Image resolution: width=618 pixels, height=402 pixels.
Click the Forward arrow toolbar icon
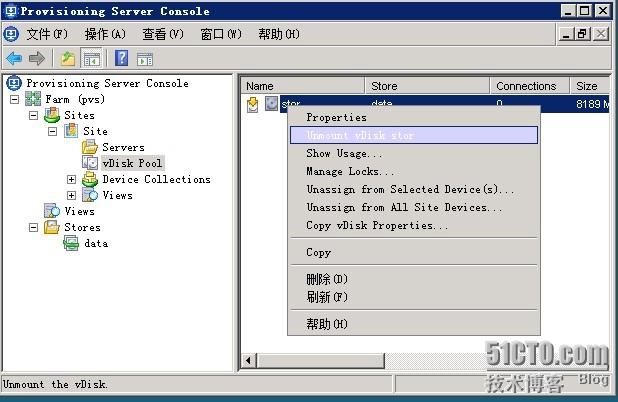[37, 59]
